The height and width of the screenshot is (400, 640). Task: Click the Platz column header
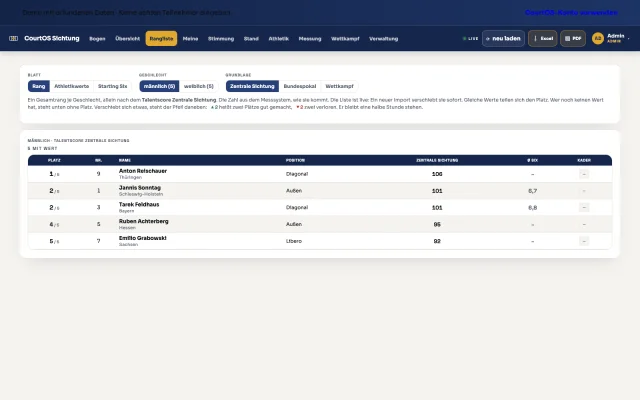tap(54, 160)
